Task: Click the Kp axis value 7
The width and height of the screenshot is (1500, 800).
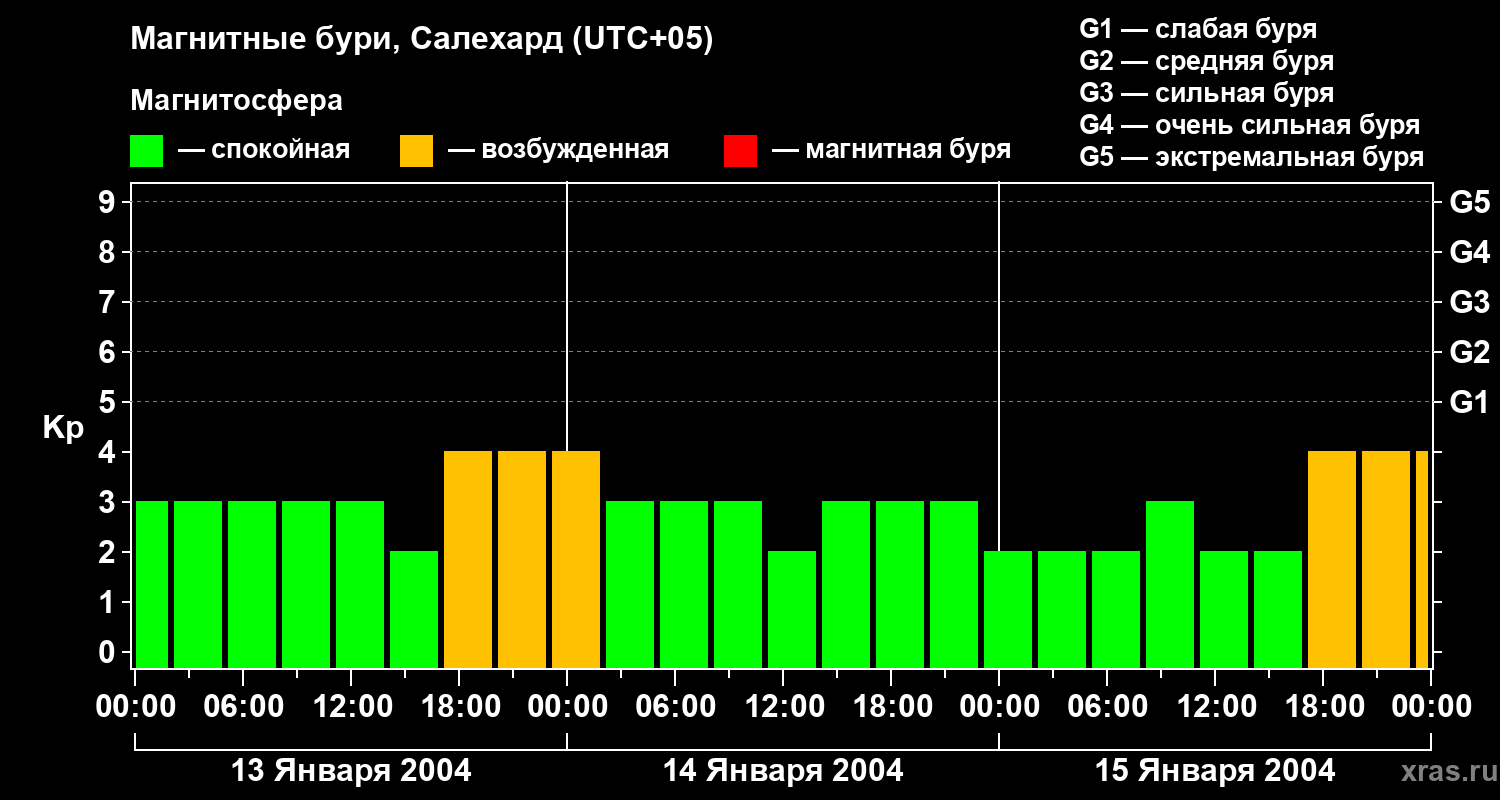Action: coord(109,302)
